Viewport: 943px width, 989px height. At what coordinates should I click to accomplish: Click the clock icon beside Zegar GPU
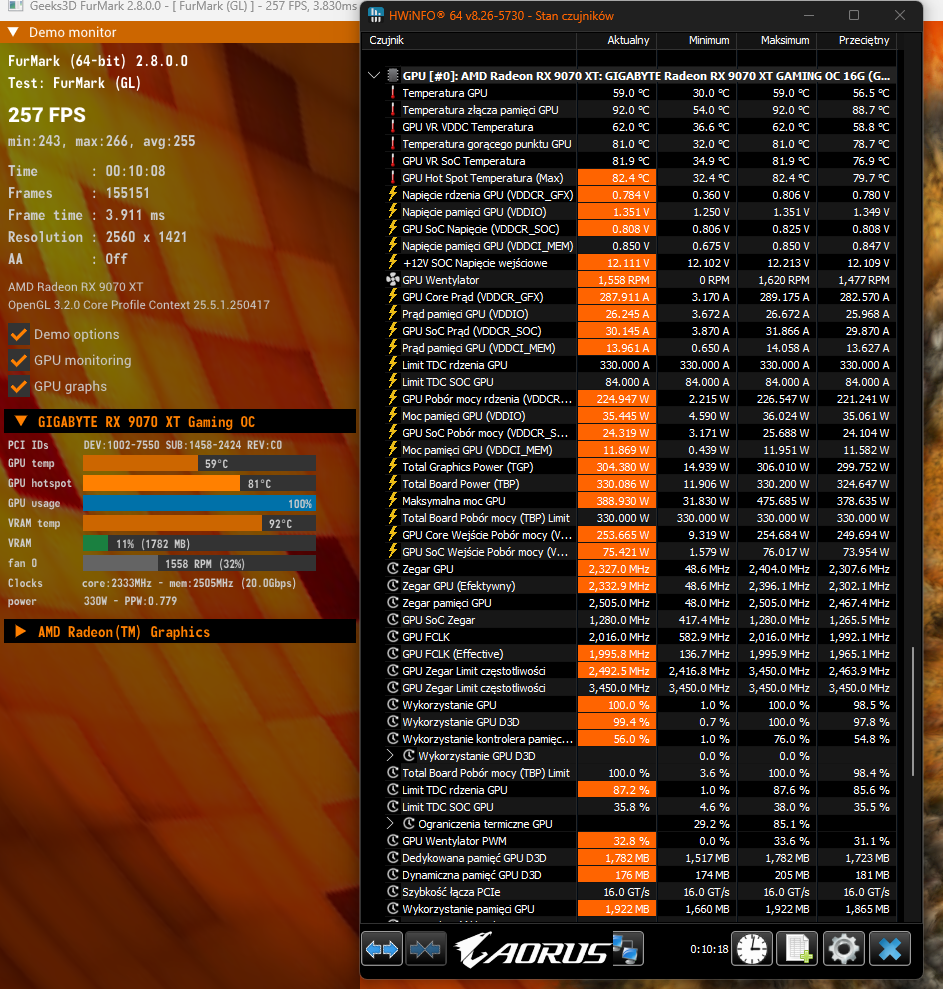[392, 569]
